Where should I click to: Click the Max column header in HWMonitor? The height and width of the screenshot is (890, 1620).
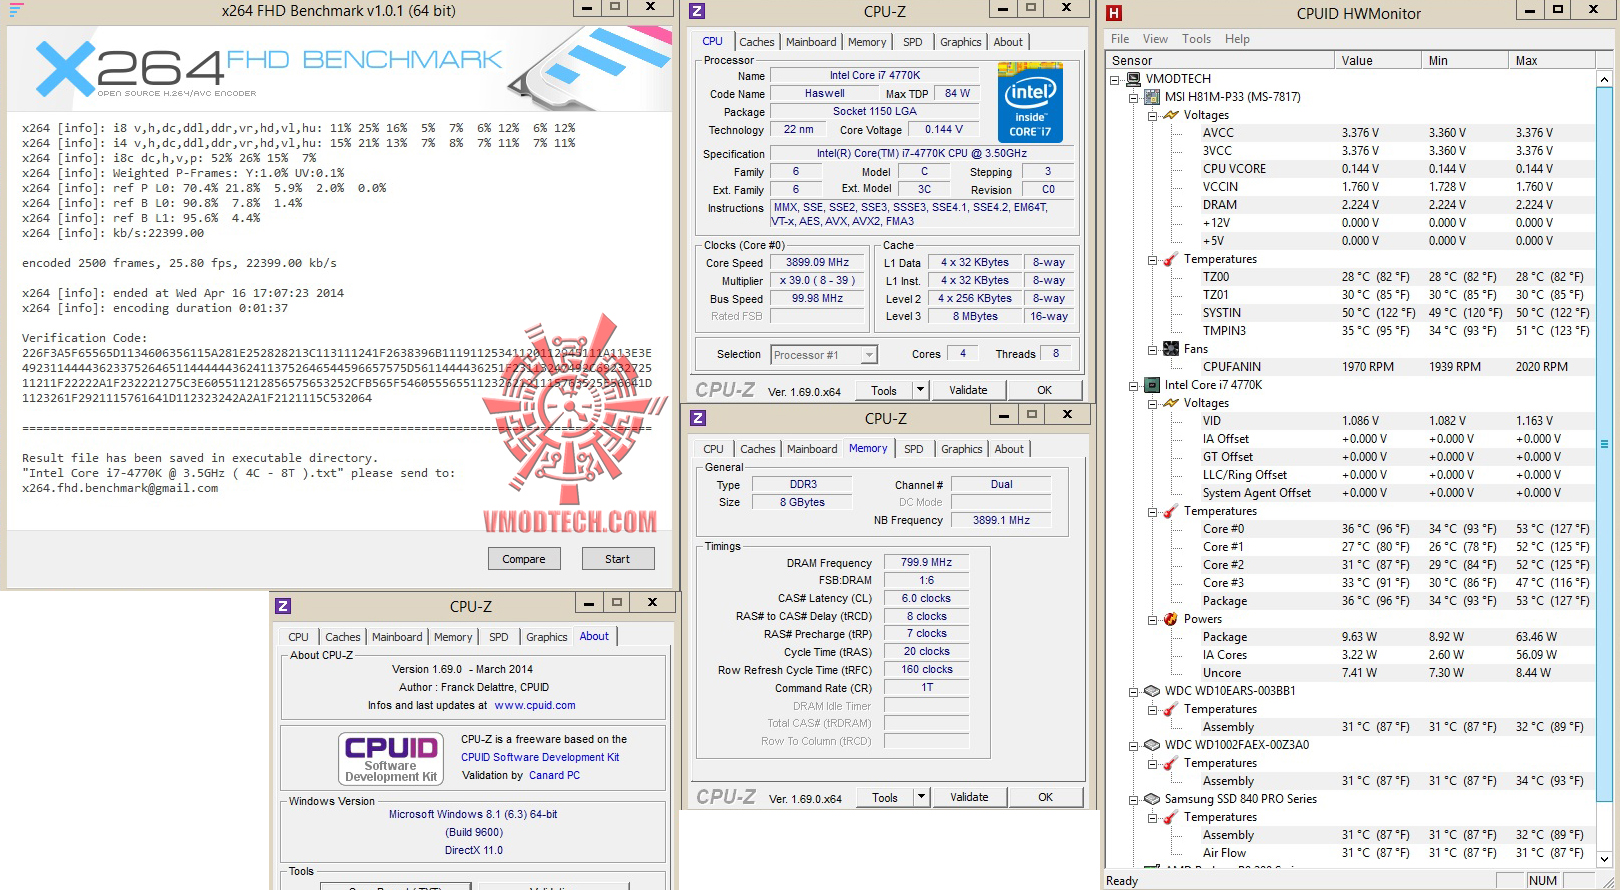point(1551,61)
